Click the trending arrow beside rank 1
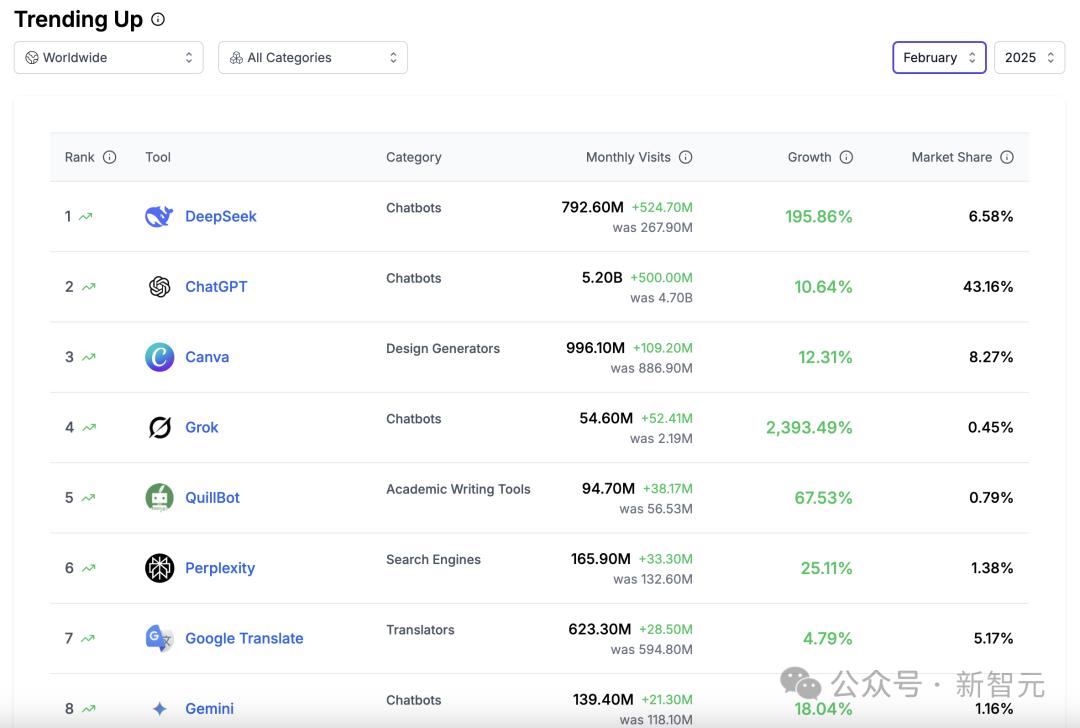The height and width of the screenshot is (728, 1080). tap(85, 216)
